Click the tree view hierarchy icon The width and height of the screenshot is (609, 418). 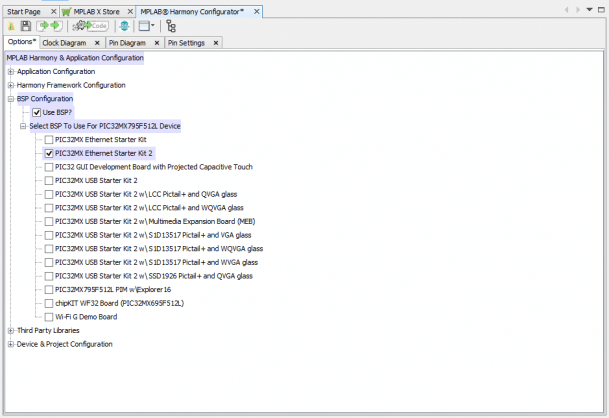[171, 26]
